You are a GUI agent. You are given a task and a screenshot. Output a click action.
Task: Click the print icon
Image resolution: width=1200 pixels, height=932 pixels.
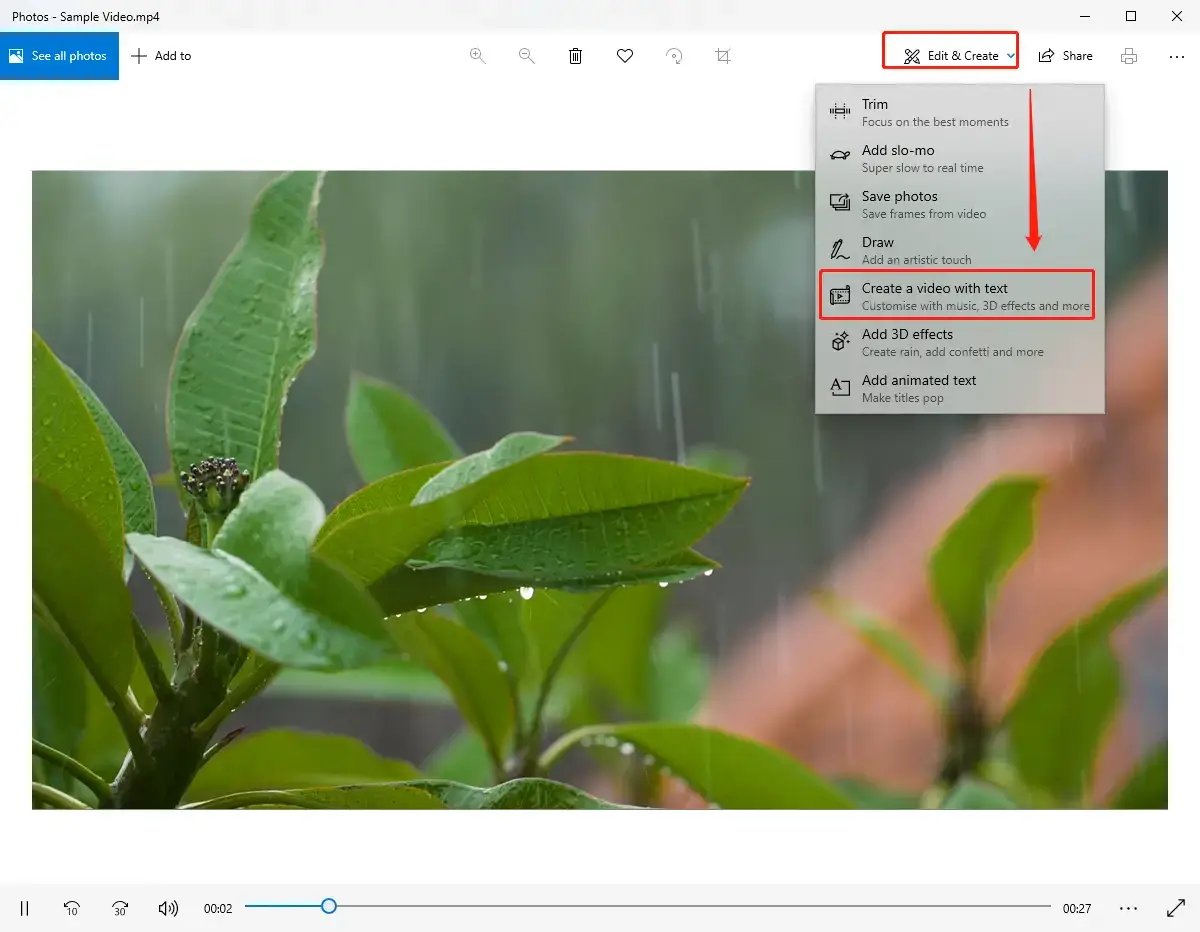tap(1129, 56)
